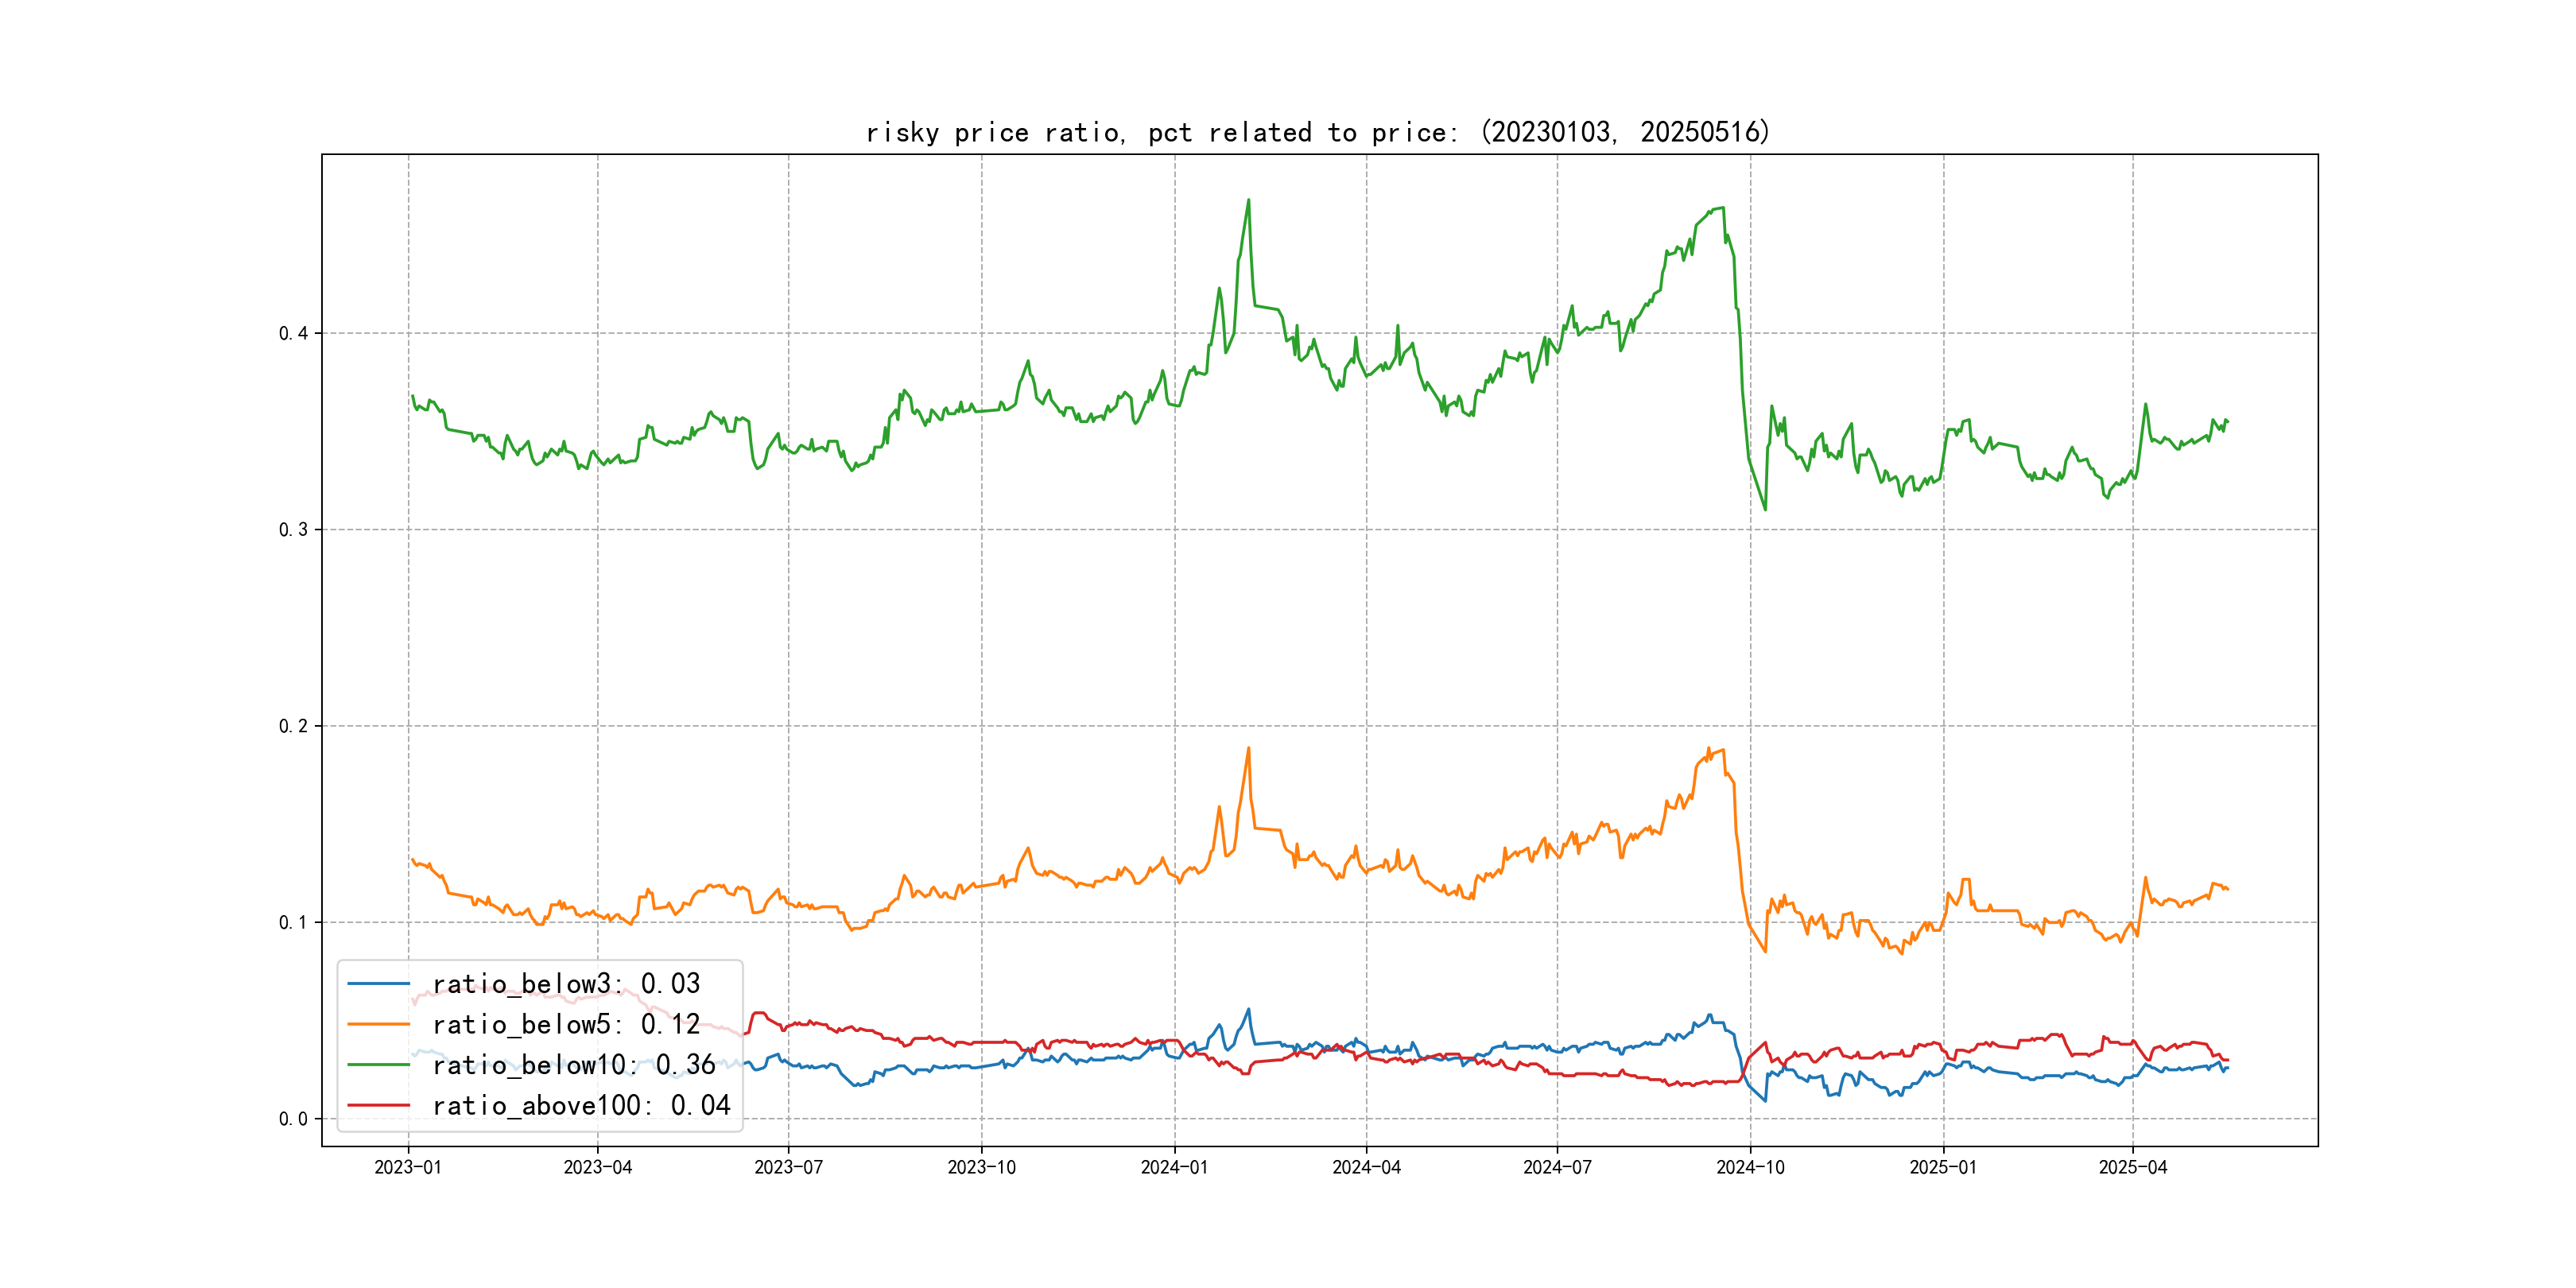Click the red ratio_above100 legend line
Image resolution: width=2576 pixels, height=1288 pixels.
[378, 1106]
